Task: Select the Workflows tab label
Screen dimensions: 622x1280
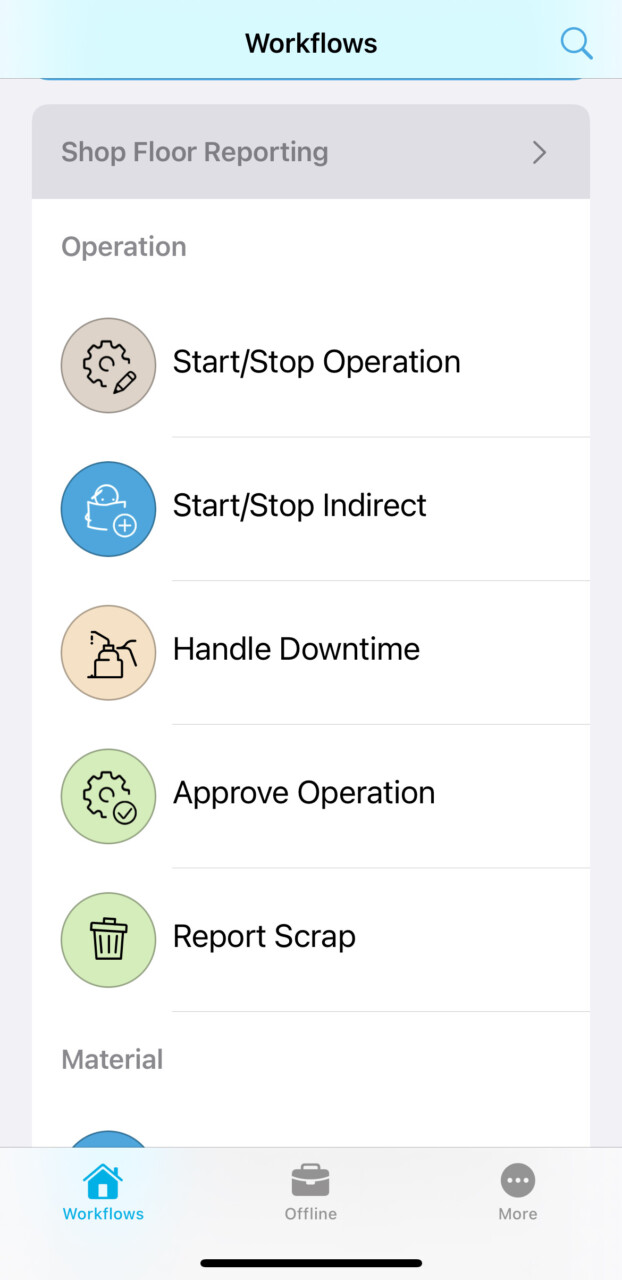Action: 103,1214
